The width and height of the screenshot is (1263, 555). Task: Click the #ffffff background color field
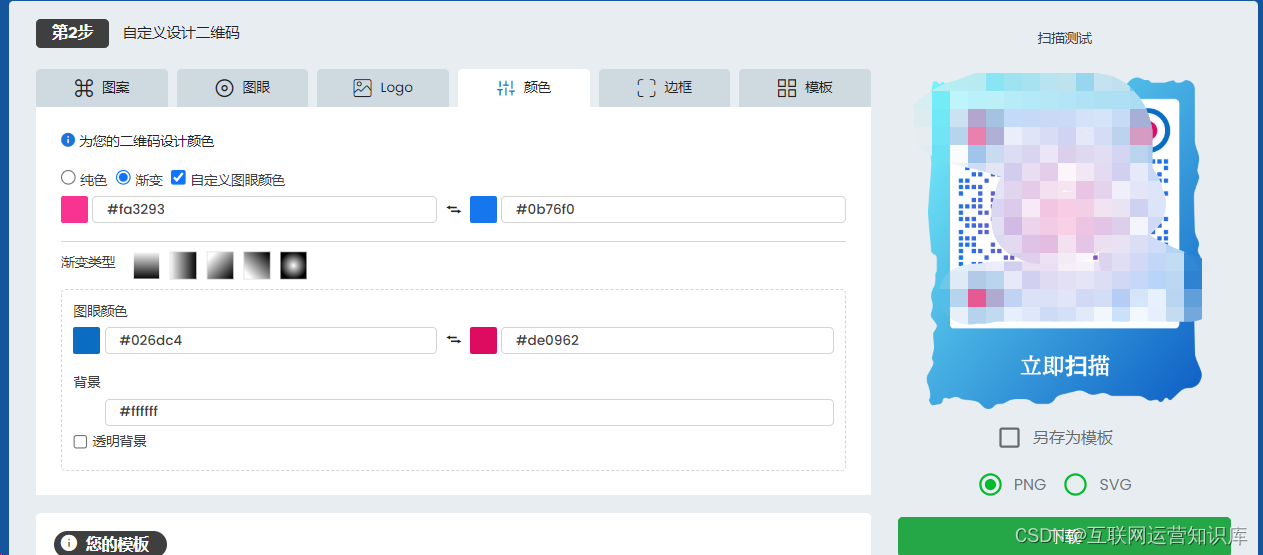[x=469, y=412]
